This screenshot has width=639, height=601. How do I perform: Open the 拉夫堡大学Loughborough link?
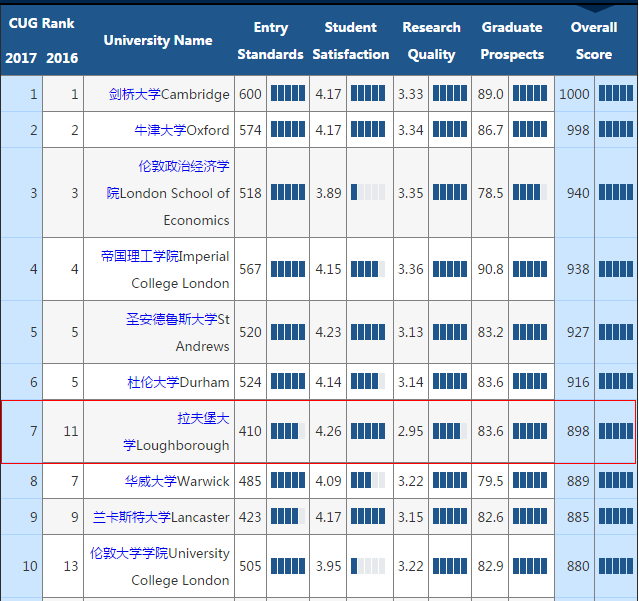tap(176, 431)
